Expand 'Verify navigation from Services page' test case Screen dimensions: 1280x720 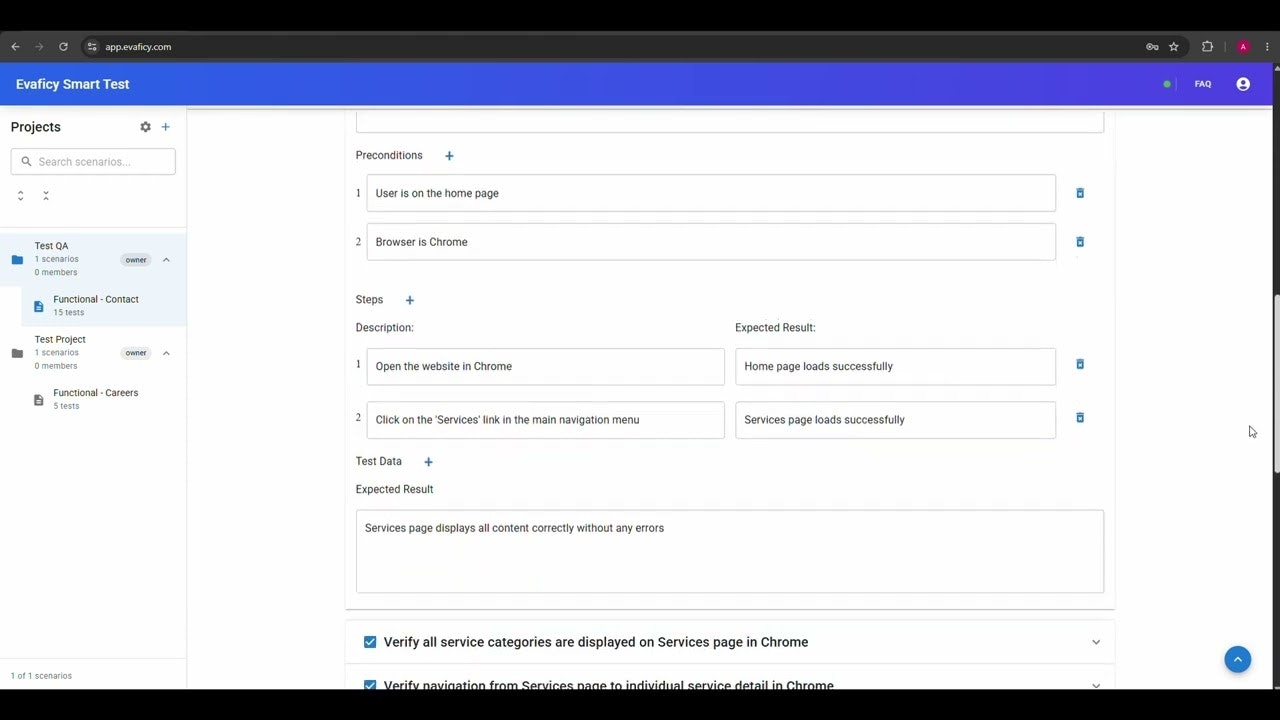coord(1096,685)
